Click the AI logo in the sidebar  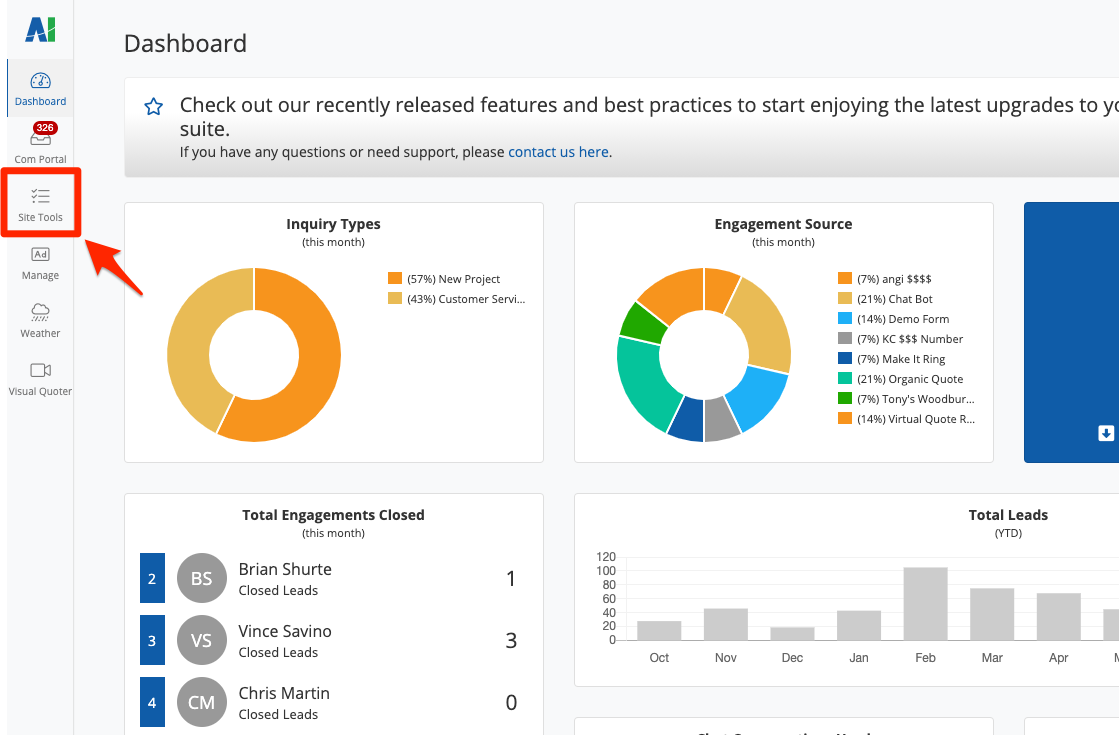point(40,31)
